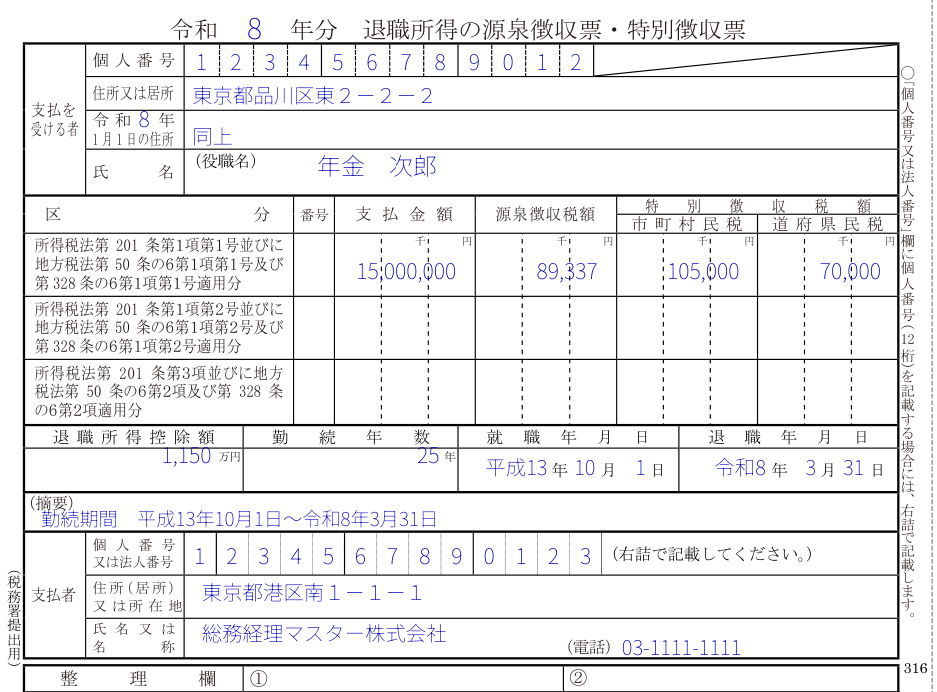Image resolution: width=937 pixels, height=692 pixels.
Task: Select the name 年金 次郎
Action: tap(377, 166)
